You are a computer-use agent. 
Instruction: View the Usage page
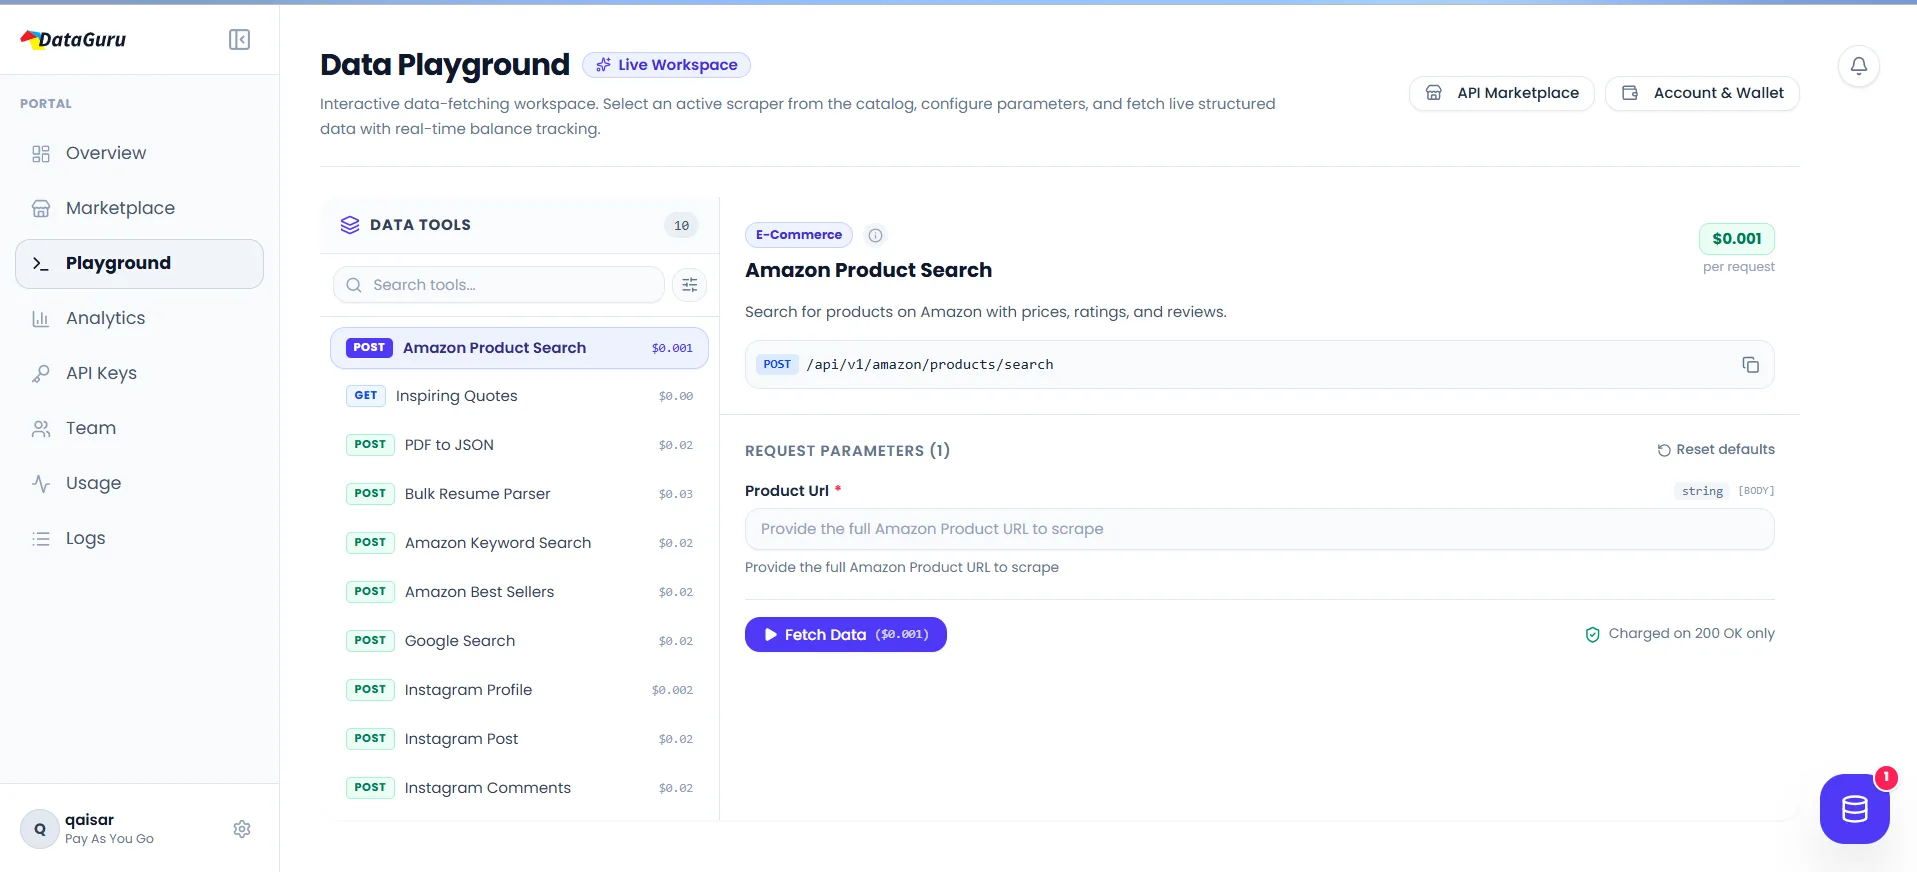pos(139,483)
